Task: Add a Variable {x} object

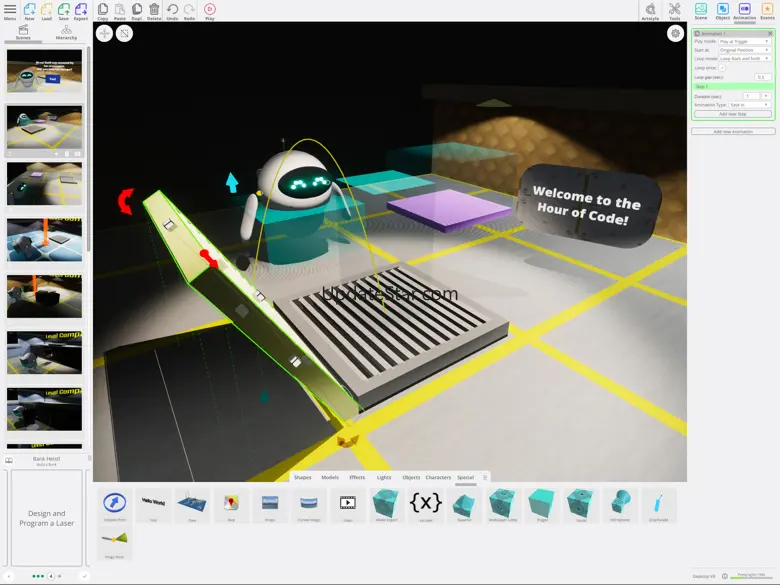Action: [426, 505]
